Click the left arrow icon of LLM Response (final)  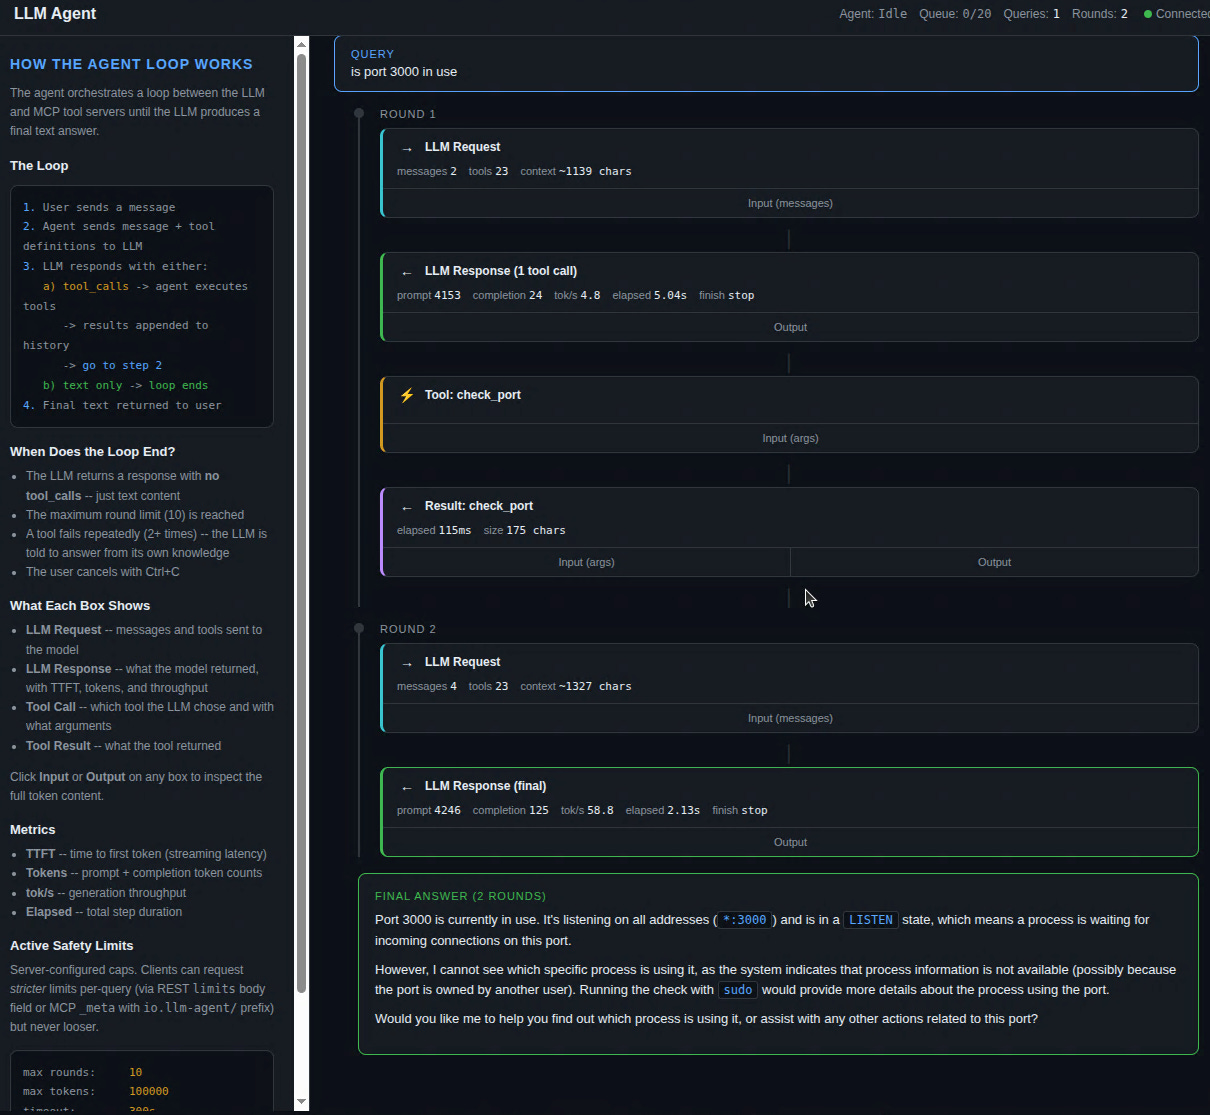pyautogui.click(x=407, y=787)
